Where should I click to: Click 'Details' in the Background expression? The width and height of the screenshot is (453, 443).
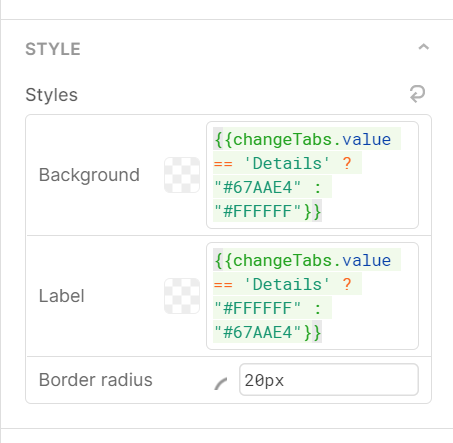pyautogui.click(x=287, y=163)
